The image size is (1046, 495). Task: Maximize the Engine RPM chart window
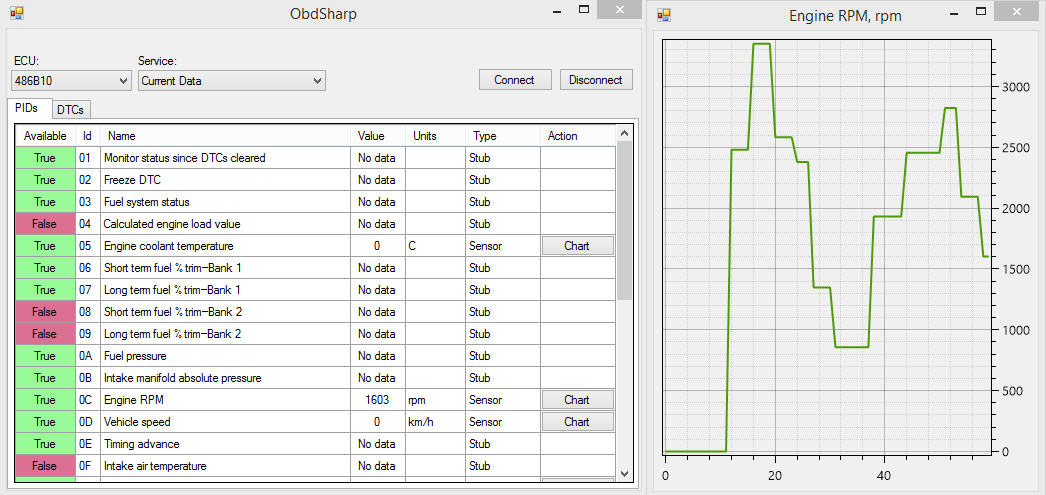pyautogui.click(x=980, y=11)
